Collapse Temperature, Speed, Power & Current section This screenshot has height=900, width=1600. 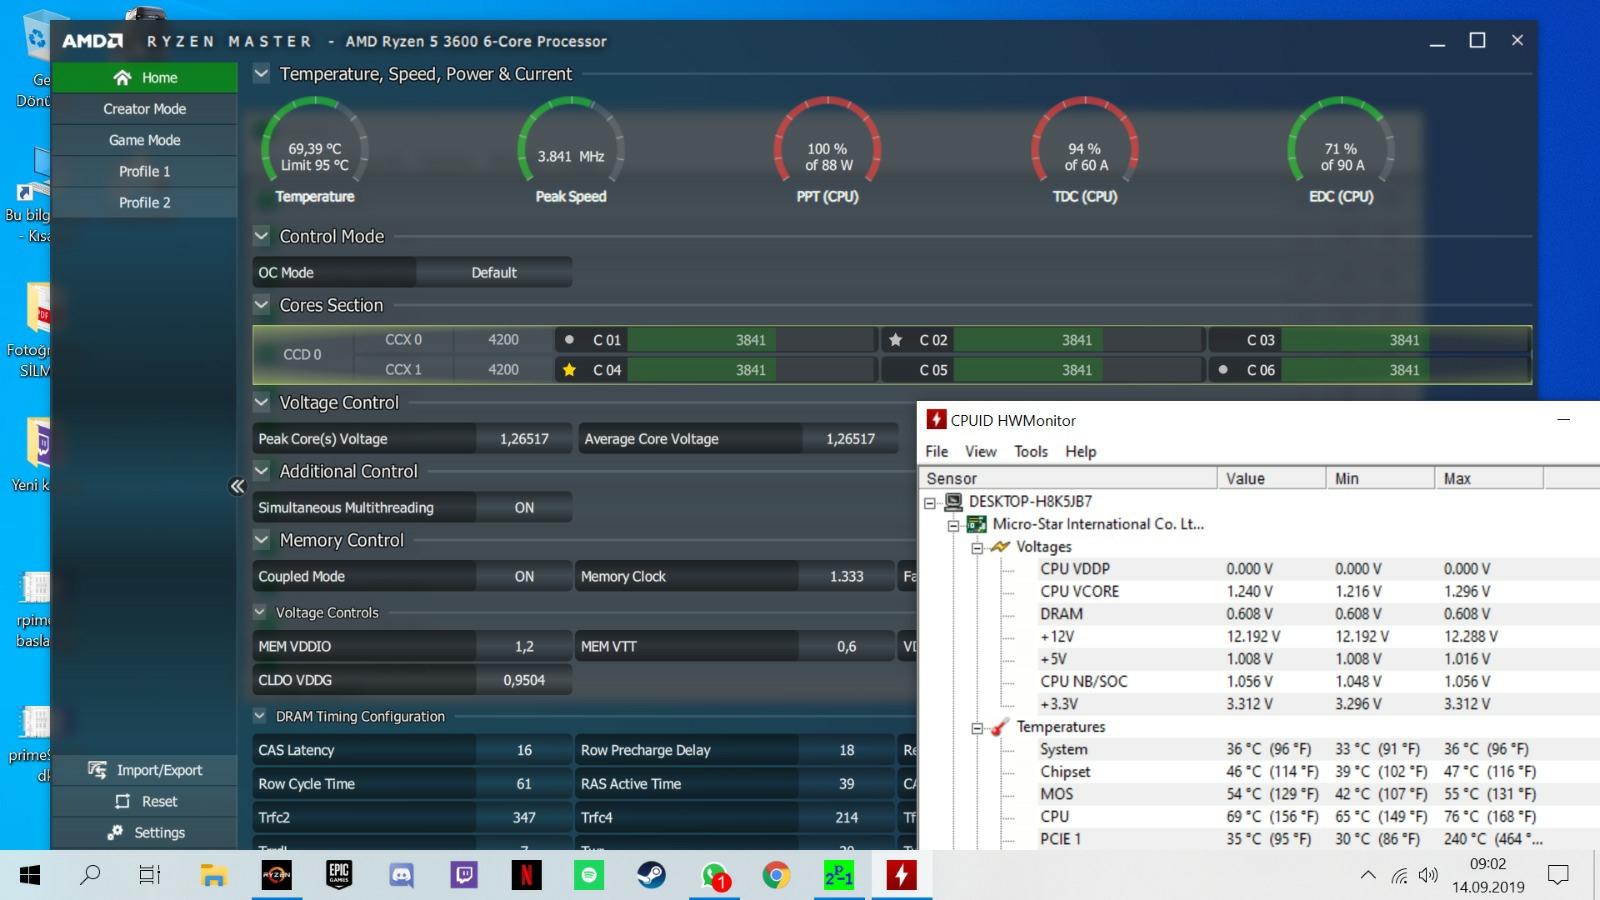click(262, 73)
